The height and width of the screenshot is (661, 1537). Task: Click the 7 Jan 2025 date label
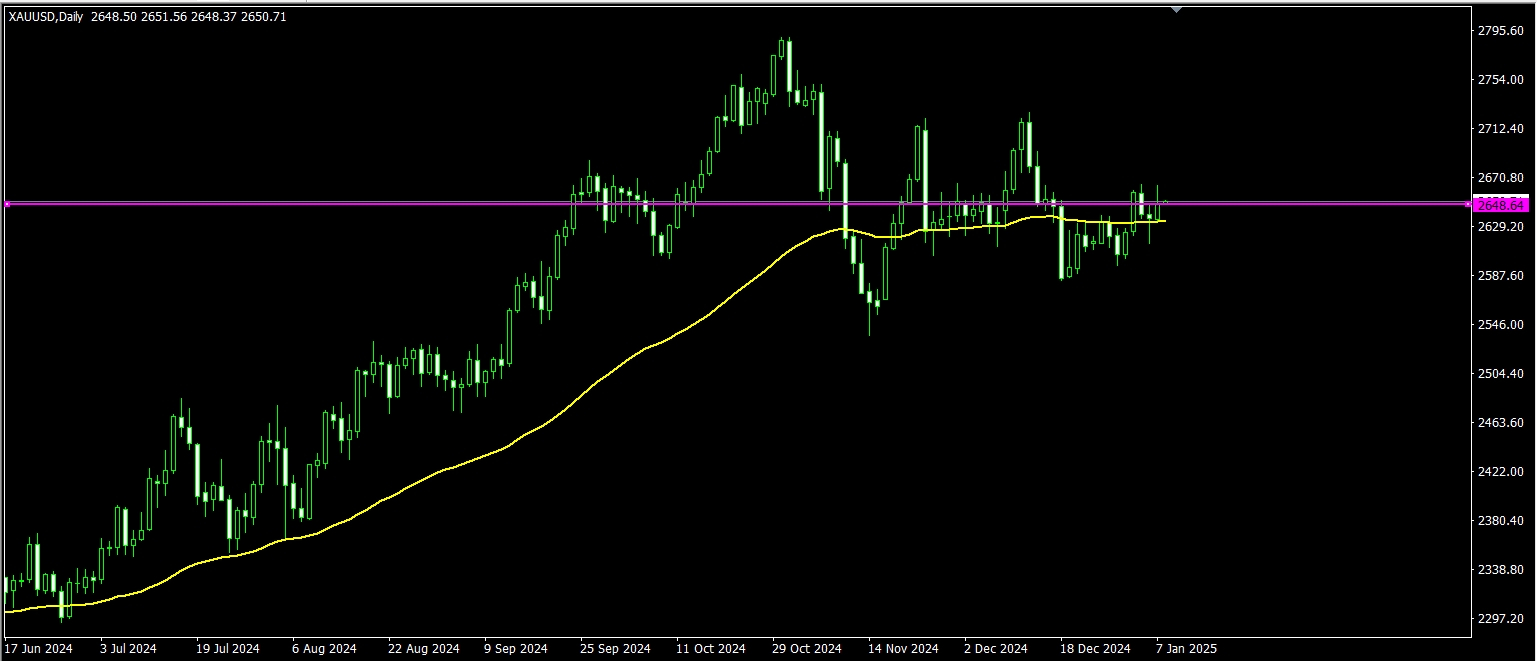pos(1186,649)
